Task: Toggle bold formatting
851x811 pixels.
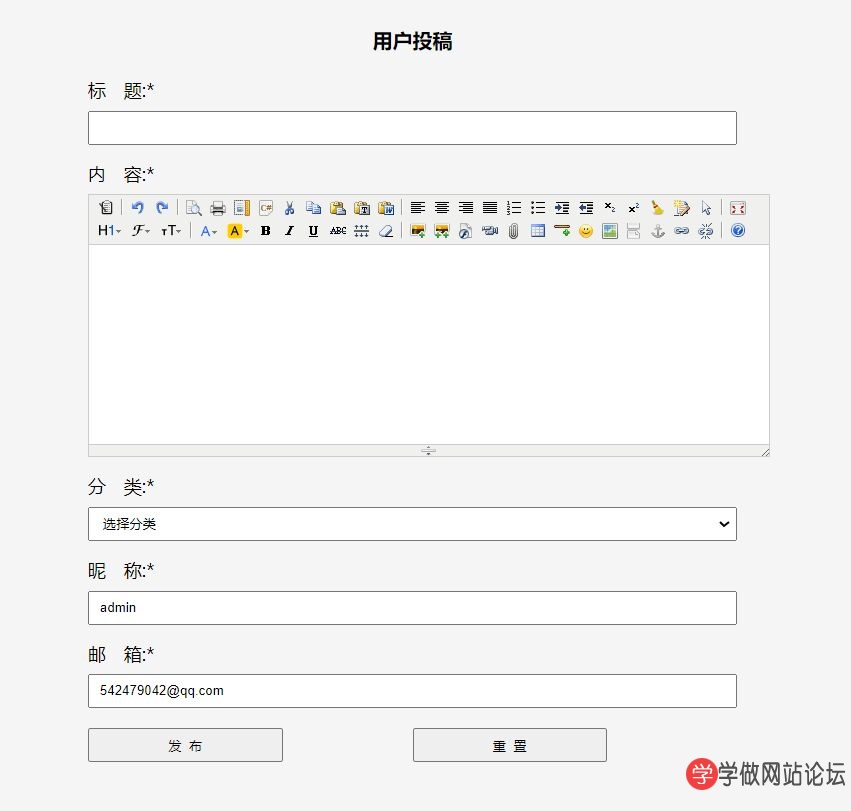Action: tap(265, 231)
